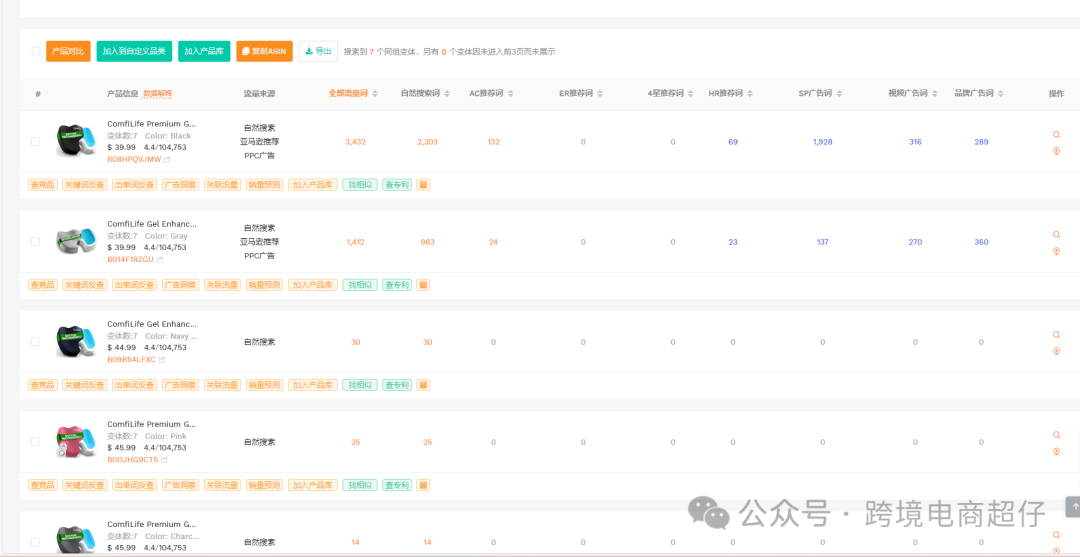Click 关键词反查 under the Black product
The image size is (1080, 557).
pyautogui.click(x=85, y=185)
